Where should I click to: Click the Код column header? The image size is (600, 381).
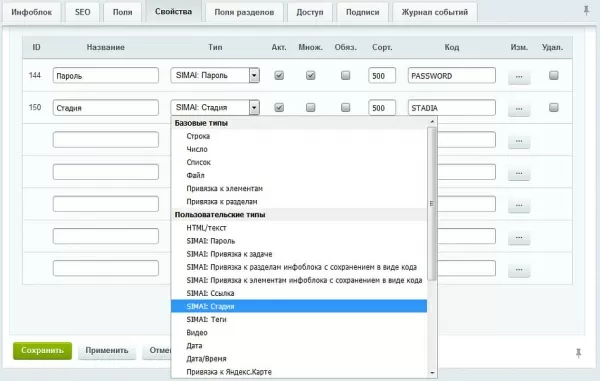(452, 47)
